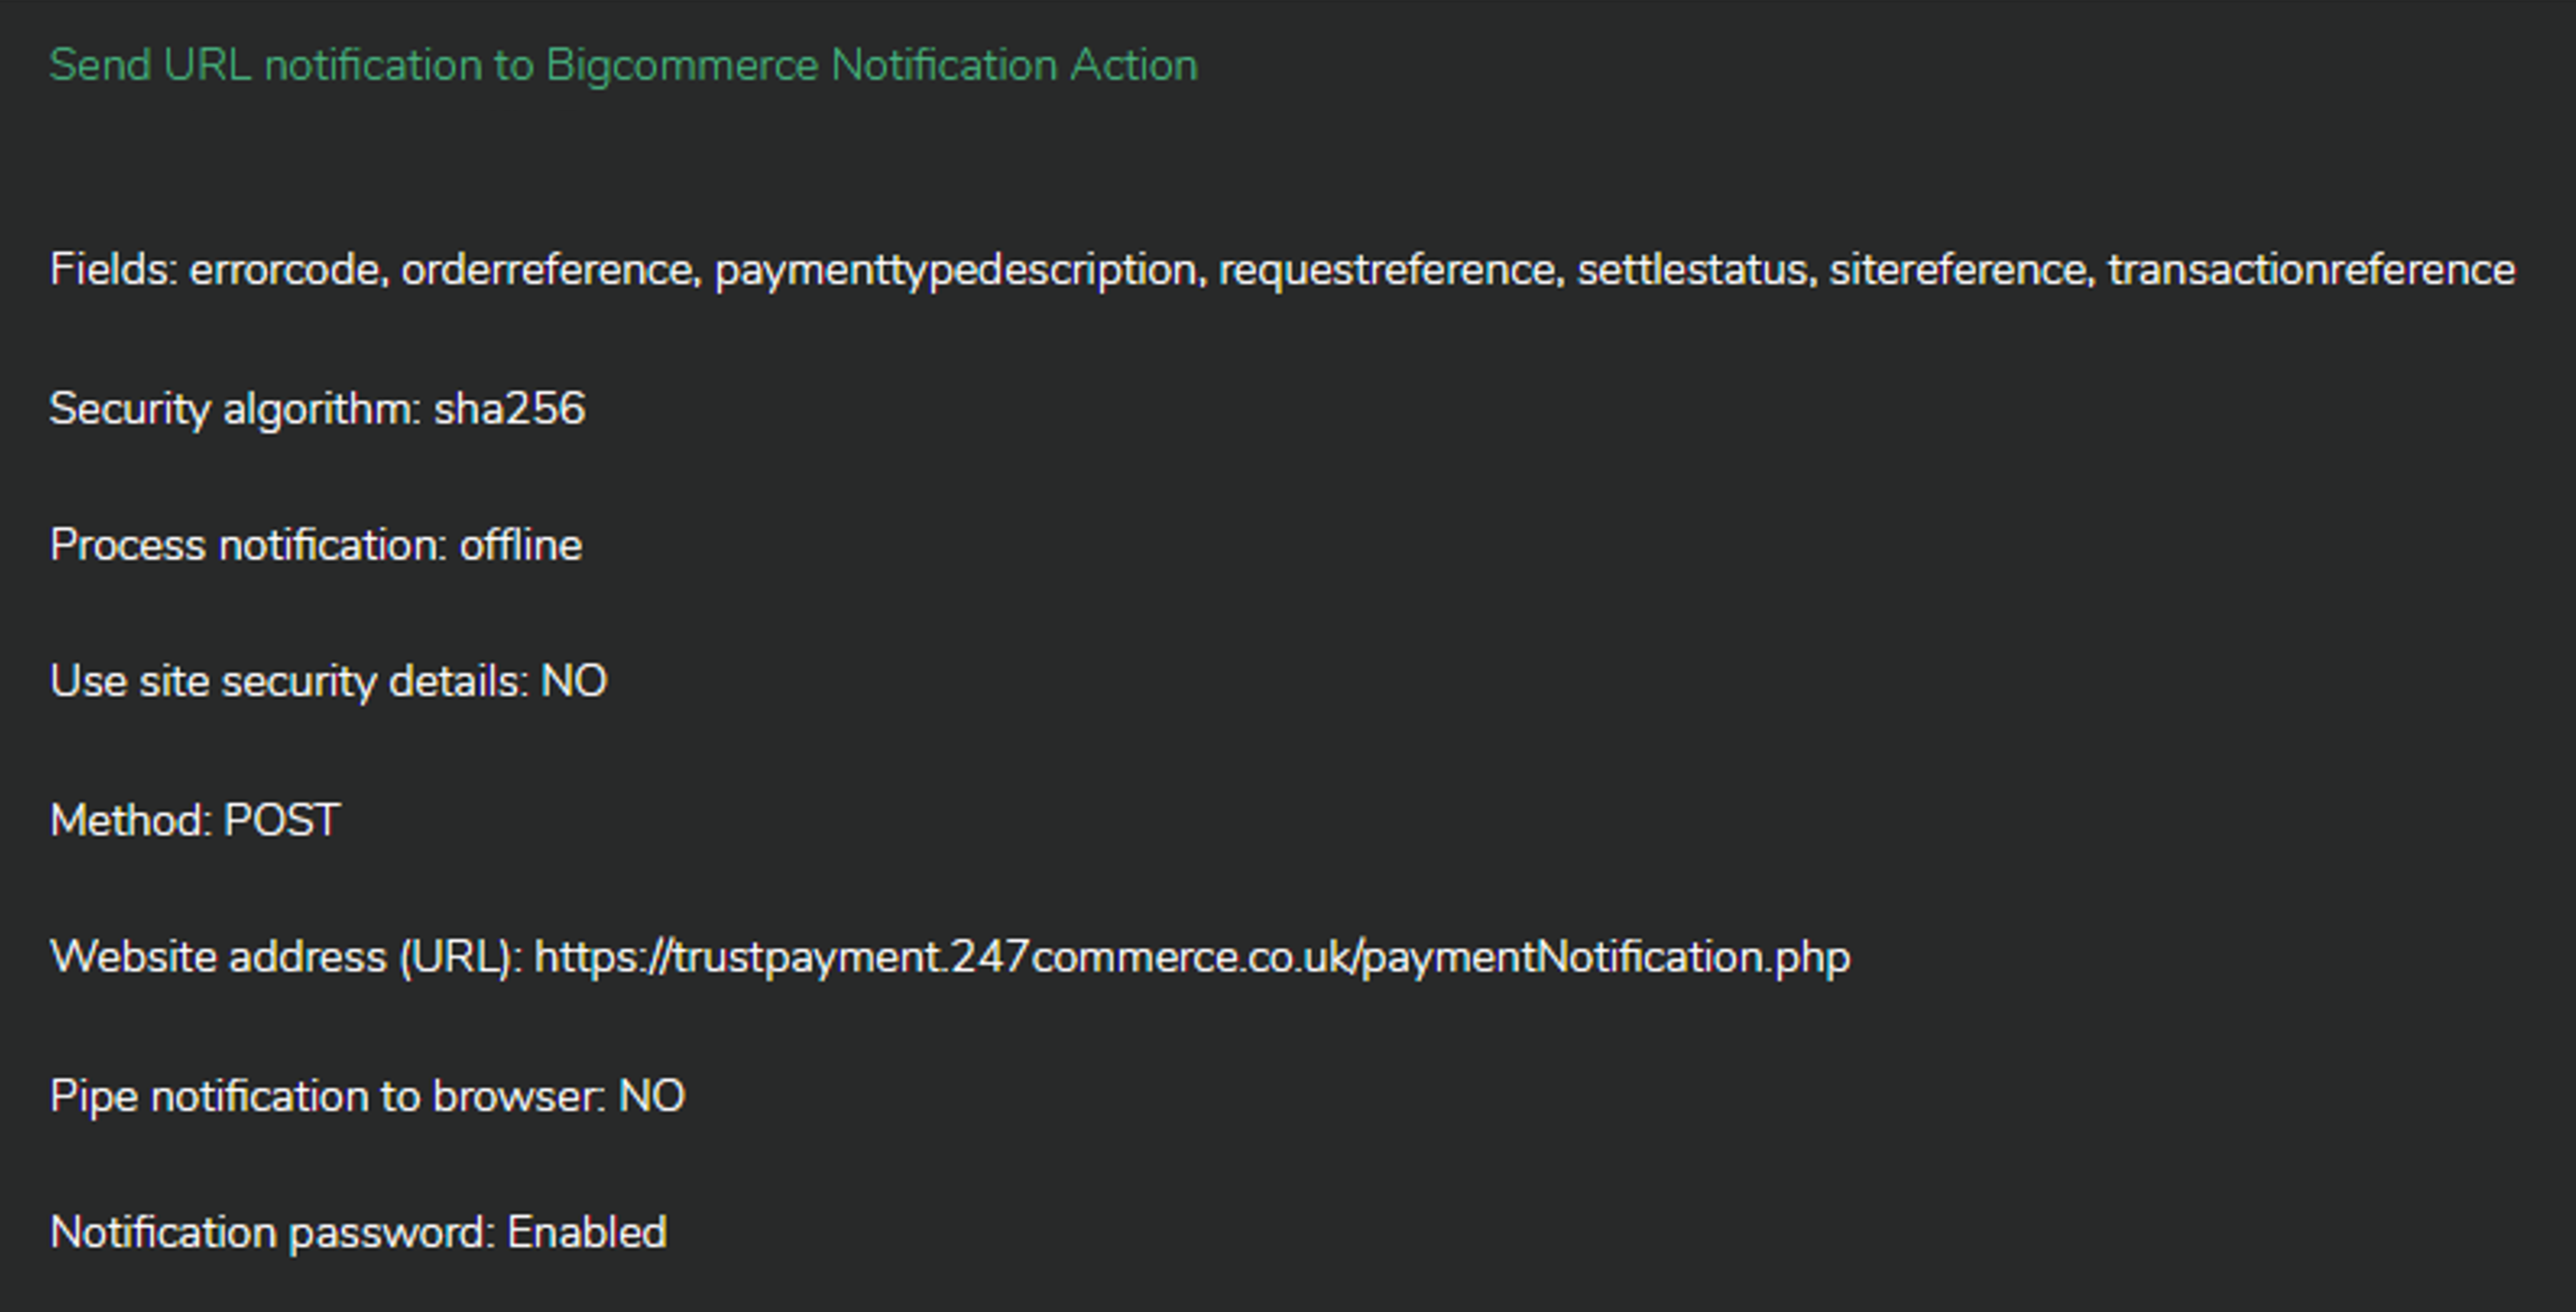
Task: Click the transactionreference field name
Action: [x=2311, y=270]
